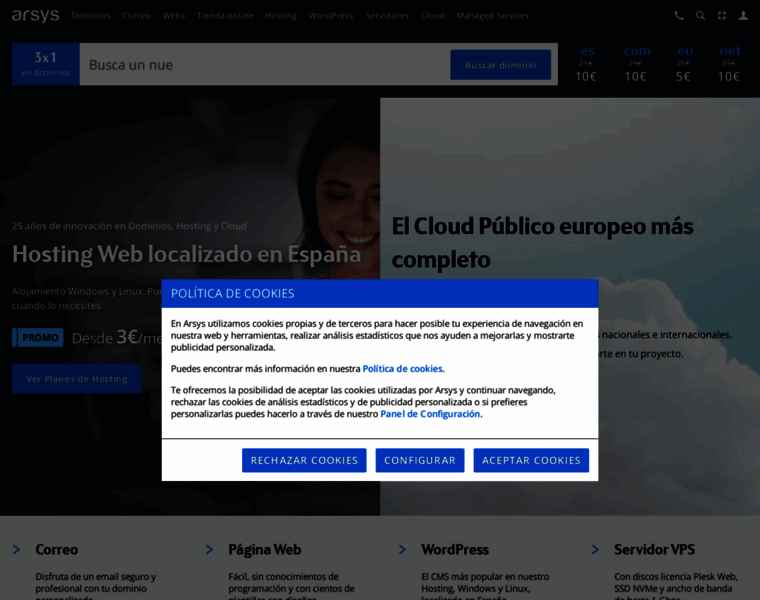Open the WordPress menu in navigation
Viewport: 760px width, 600px height.
[331, 16]
